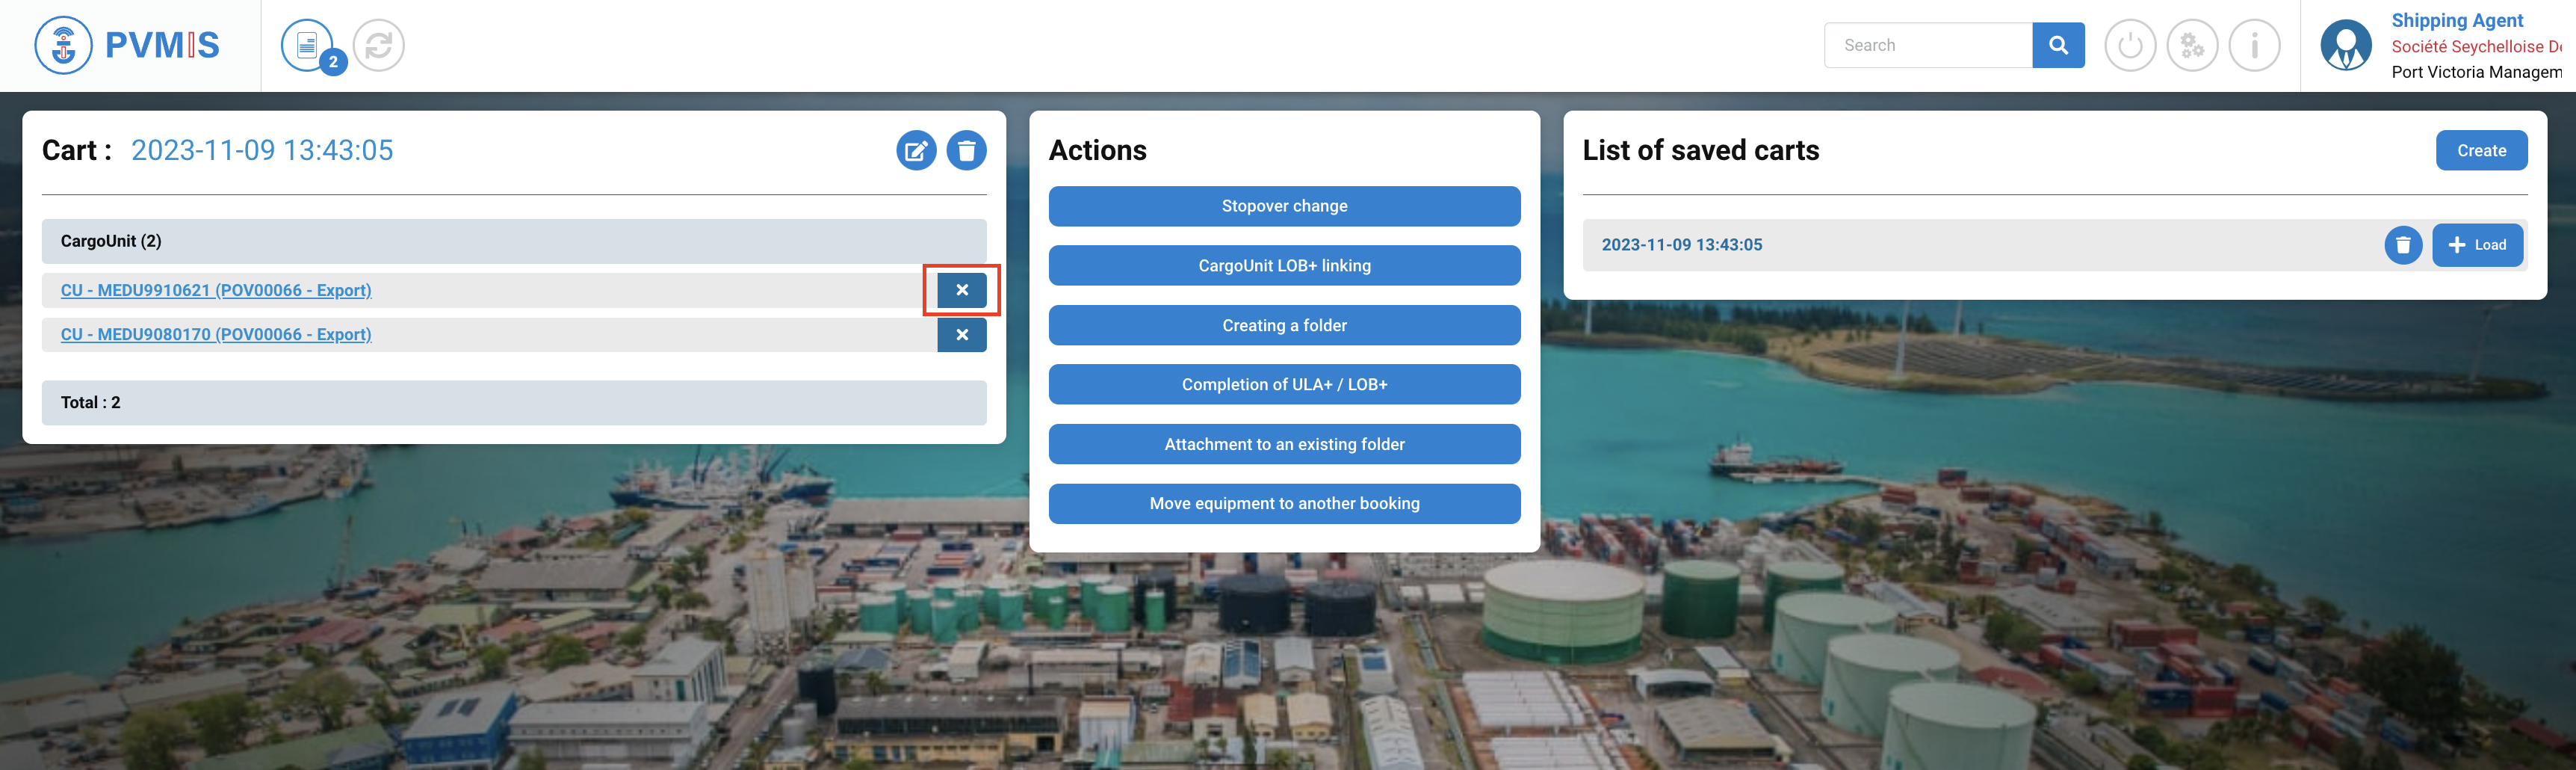
Task: Delete the saved cart 2023-11-09 13:43:05
Action: click(2402, 245)
